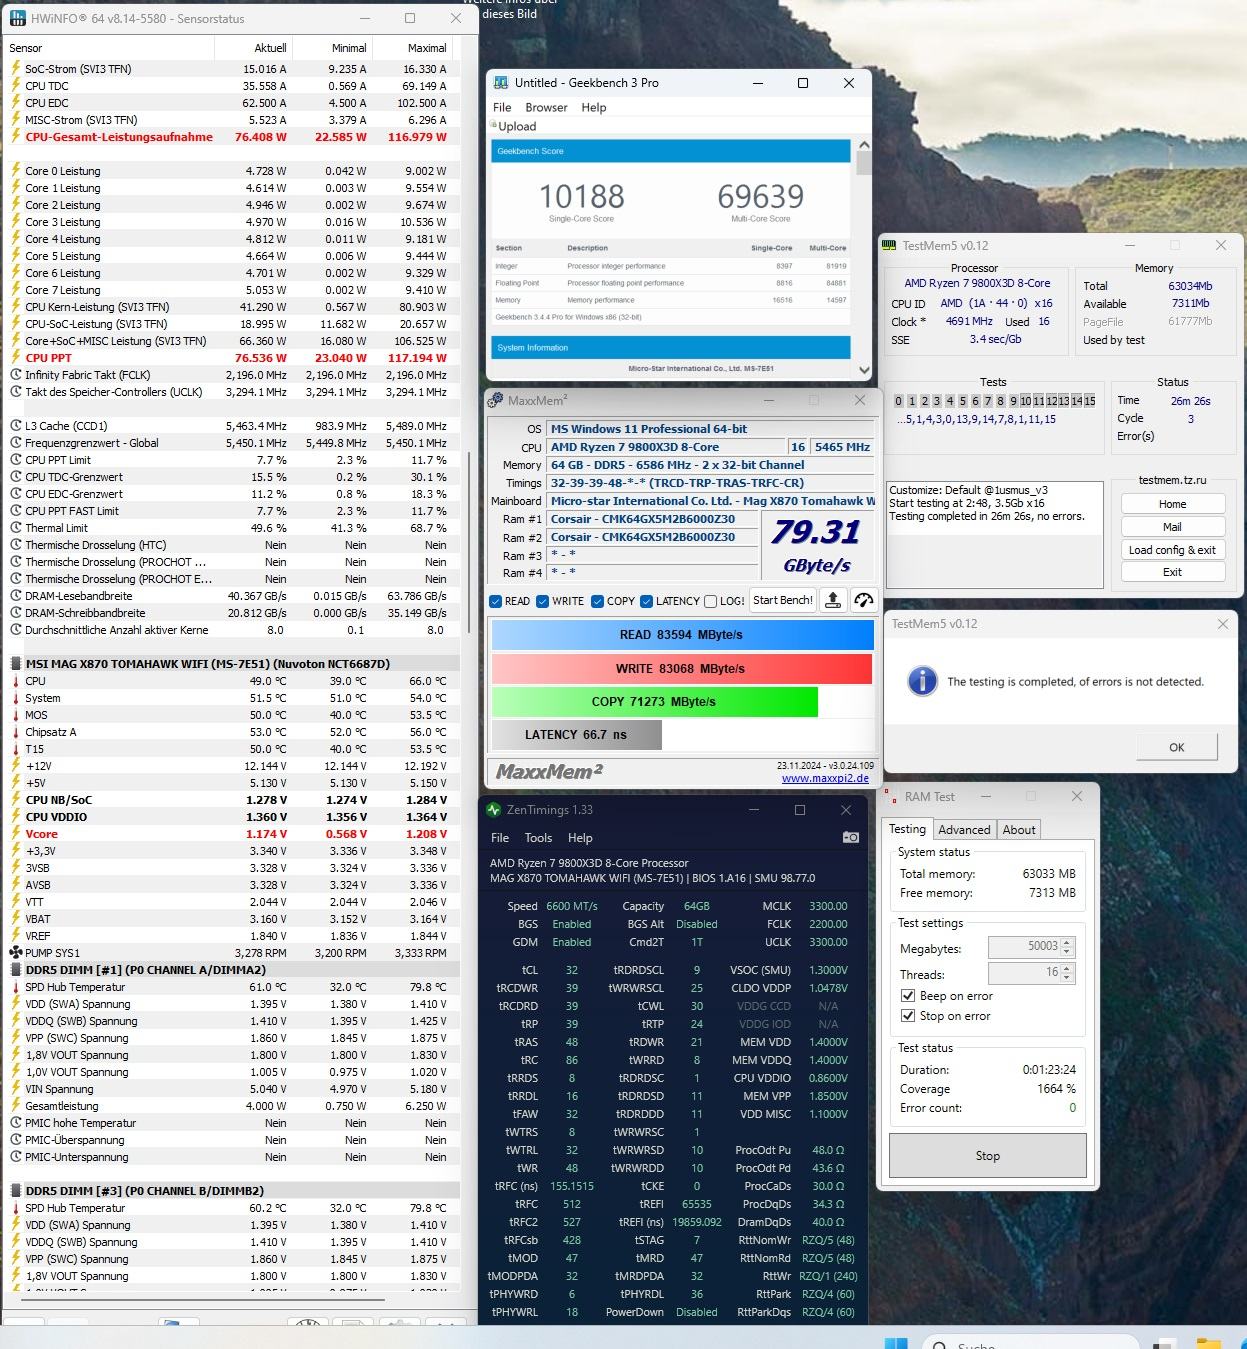The image size is (1247, 1349).
Task: Click OK in the TestMem5 completion dialog
Action: [1177, 747]
